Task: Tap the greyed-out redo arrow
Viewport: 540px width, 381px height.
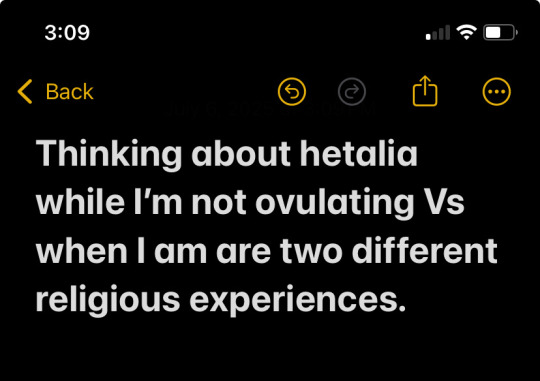Action: (352, 92)
